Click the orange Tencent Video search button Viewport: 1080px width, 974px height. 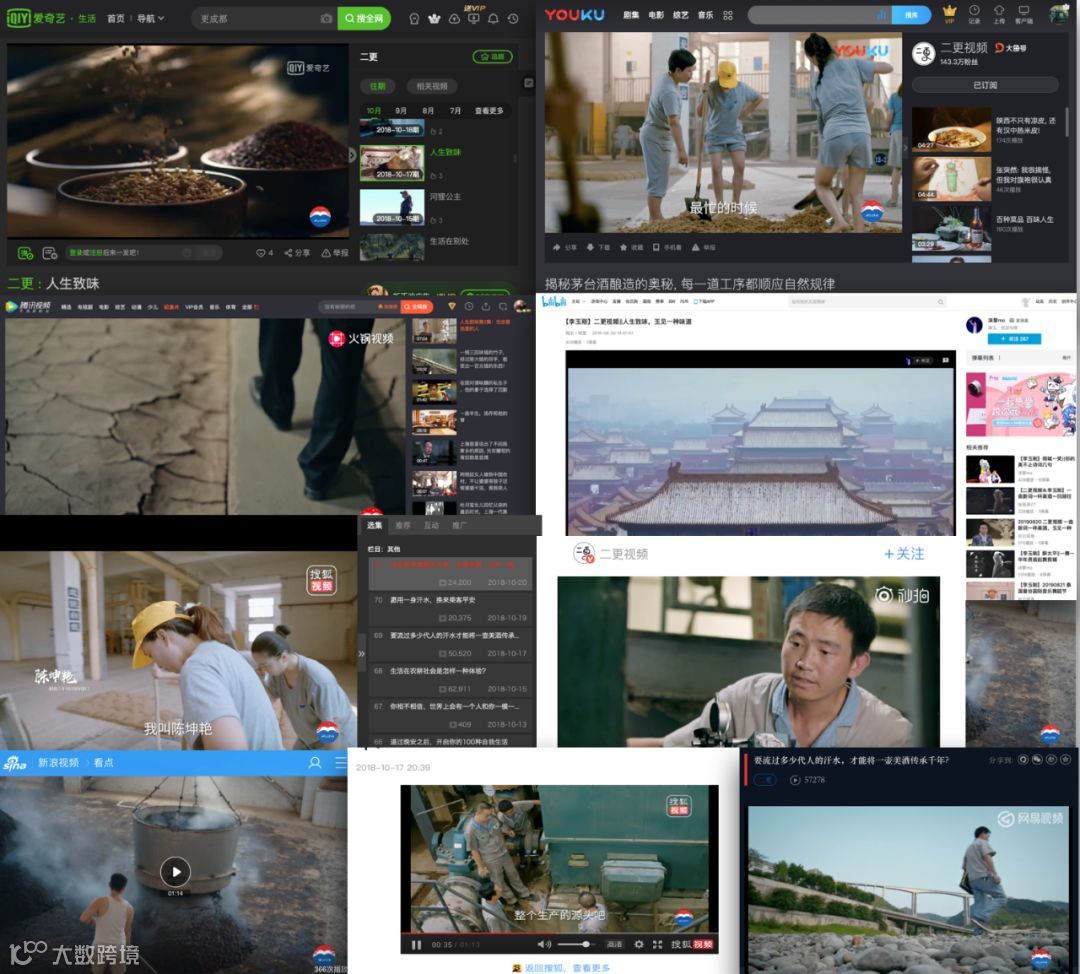(x=417, y=307)
